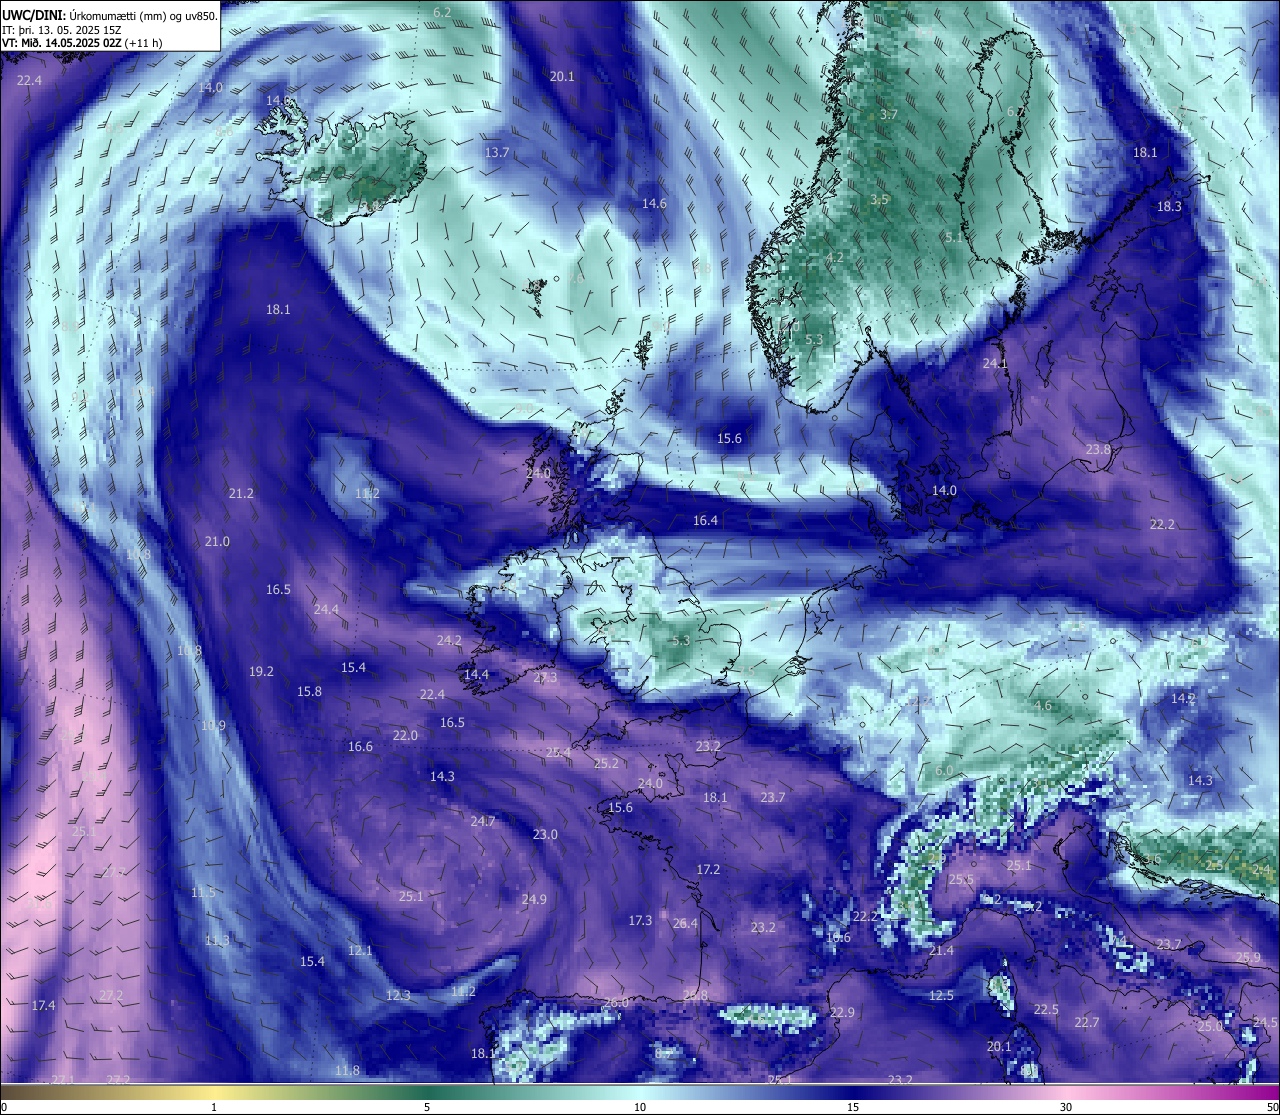
Task: Select the colorbar tick label 10
Action: [640, 1107]
